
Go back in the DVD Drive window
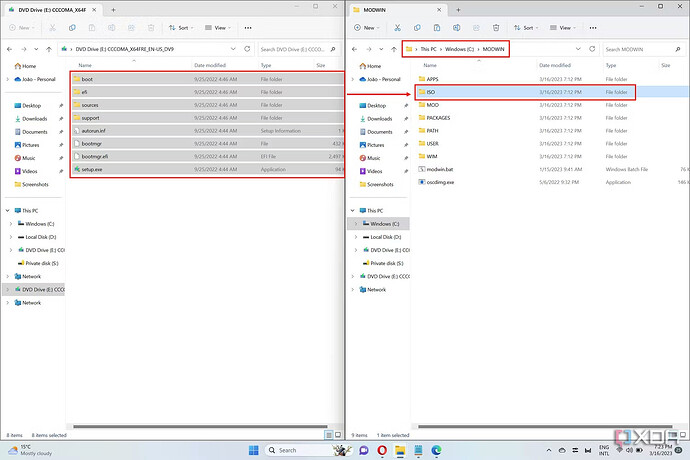click(10, 49)
